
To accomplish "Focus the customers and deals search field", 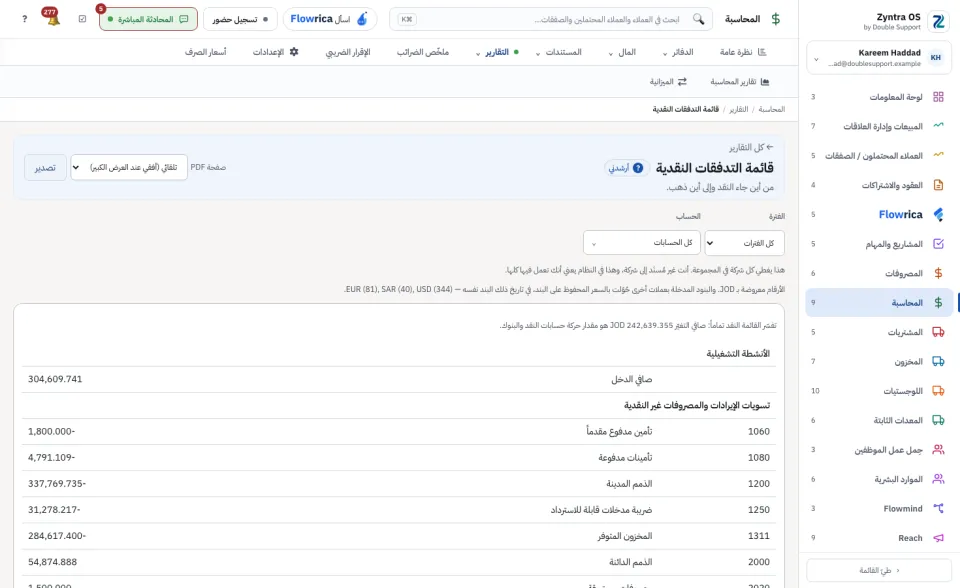I will pos(551,19).
